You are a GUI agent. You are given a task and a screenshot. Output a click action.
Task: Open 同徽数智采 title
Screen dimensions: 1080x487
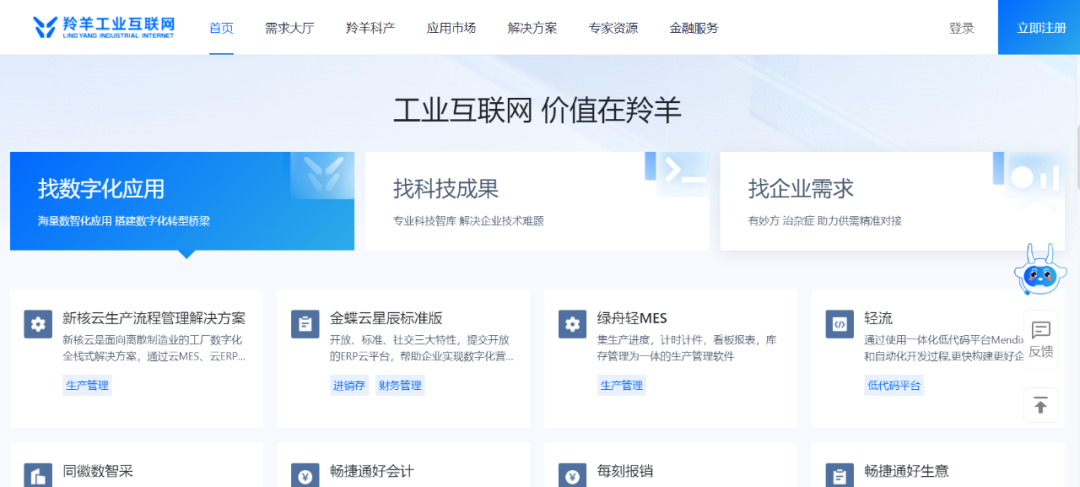coord(97,471)
